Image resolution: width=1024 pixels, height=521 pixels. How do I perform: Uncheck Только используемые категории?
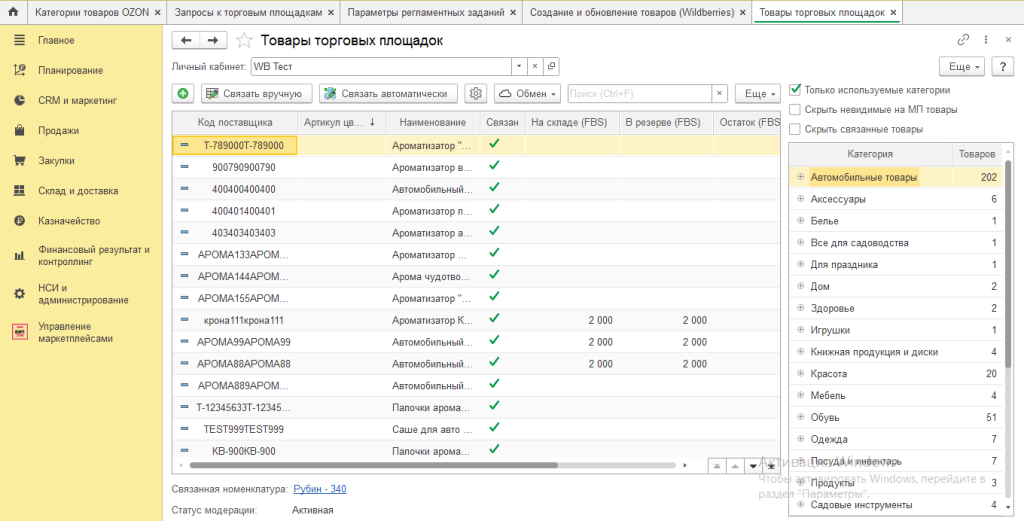[795, 89]
